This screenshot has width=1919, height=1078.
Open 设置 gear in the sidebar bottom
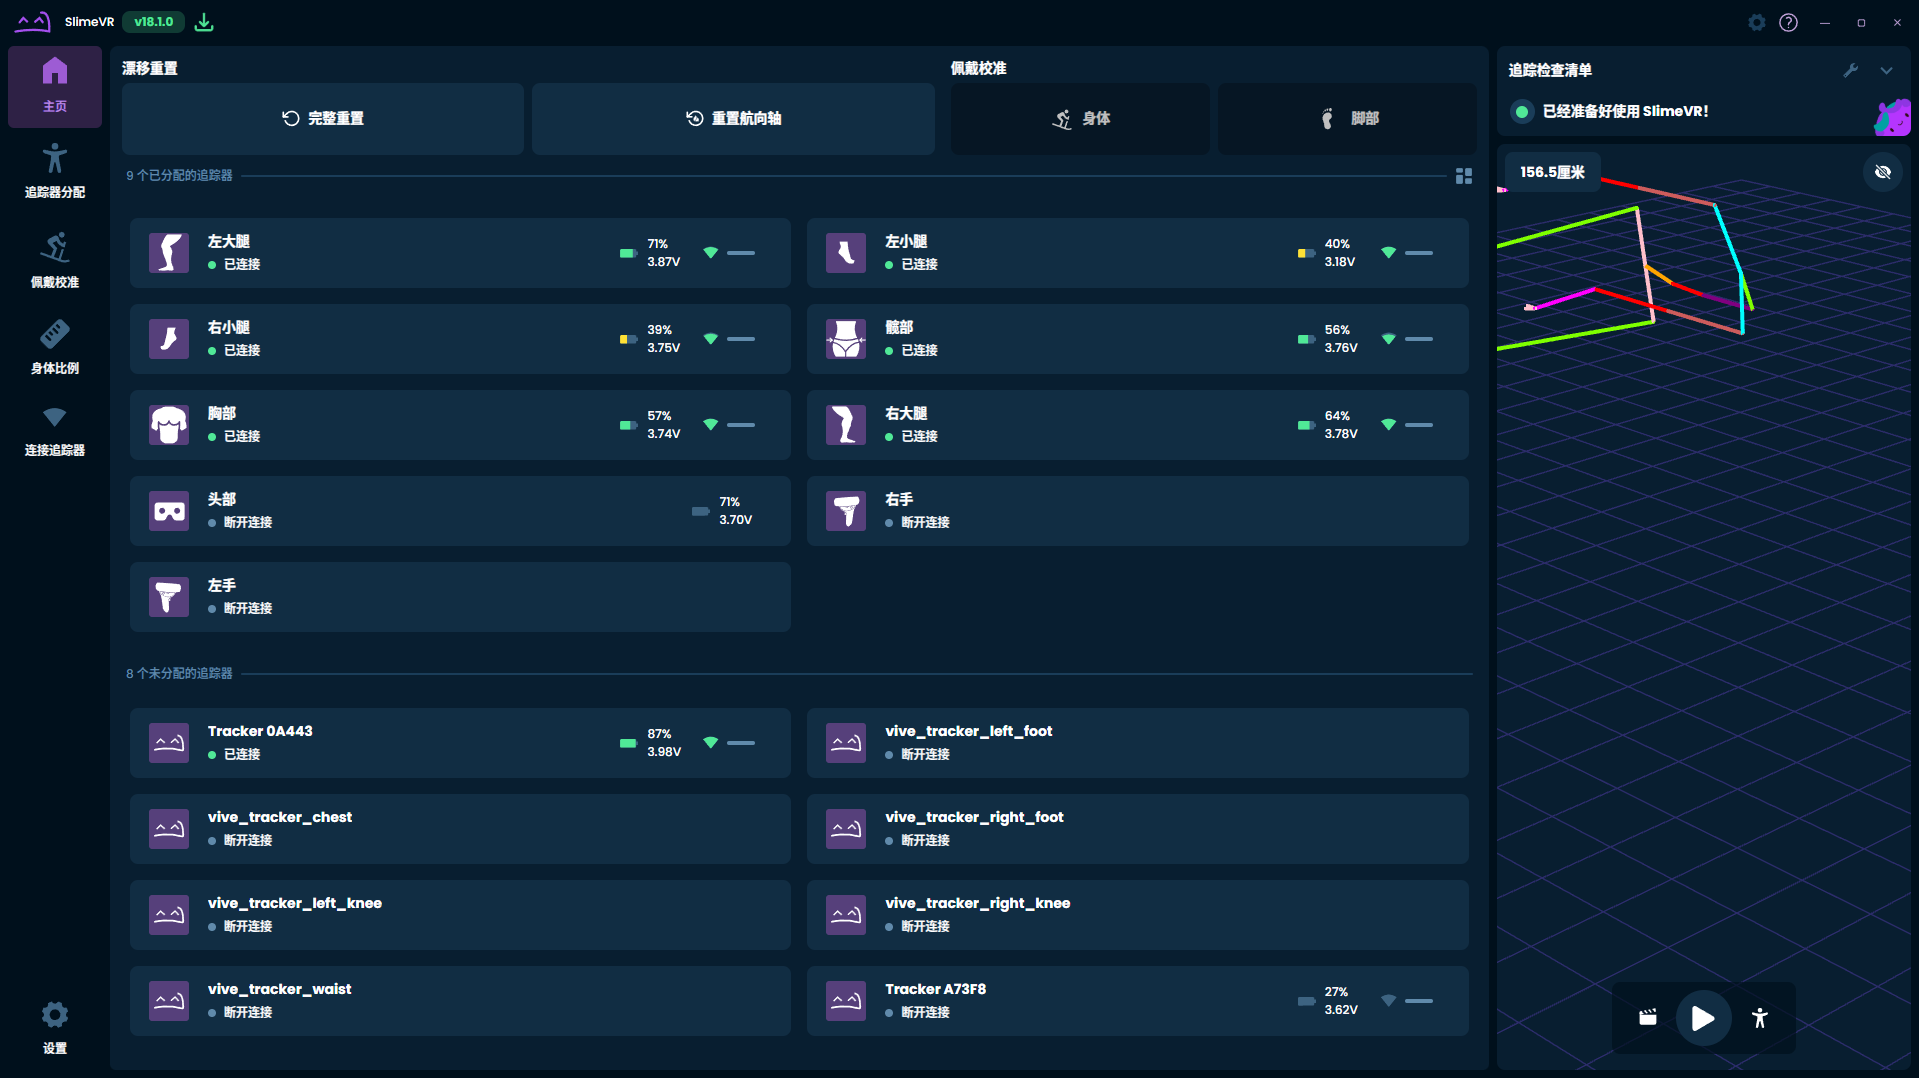(x=55, y=1027)
